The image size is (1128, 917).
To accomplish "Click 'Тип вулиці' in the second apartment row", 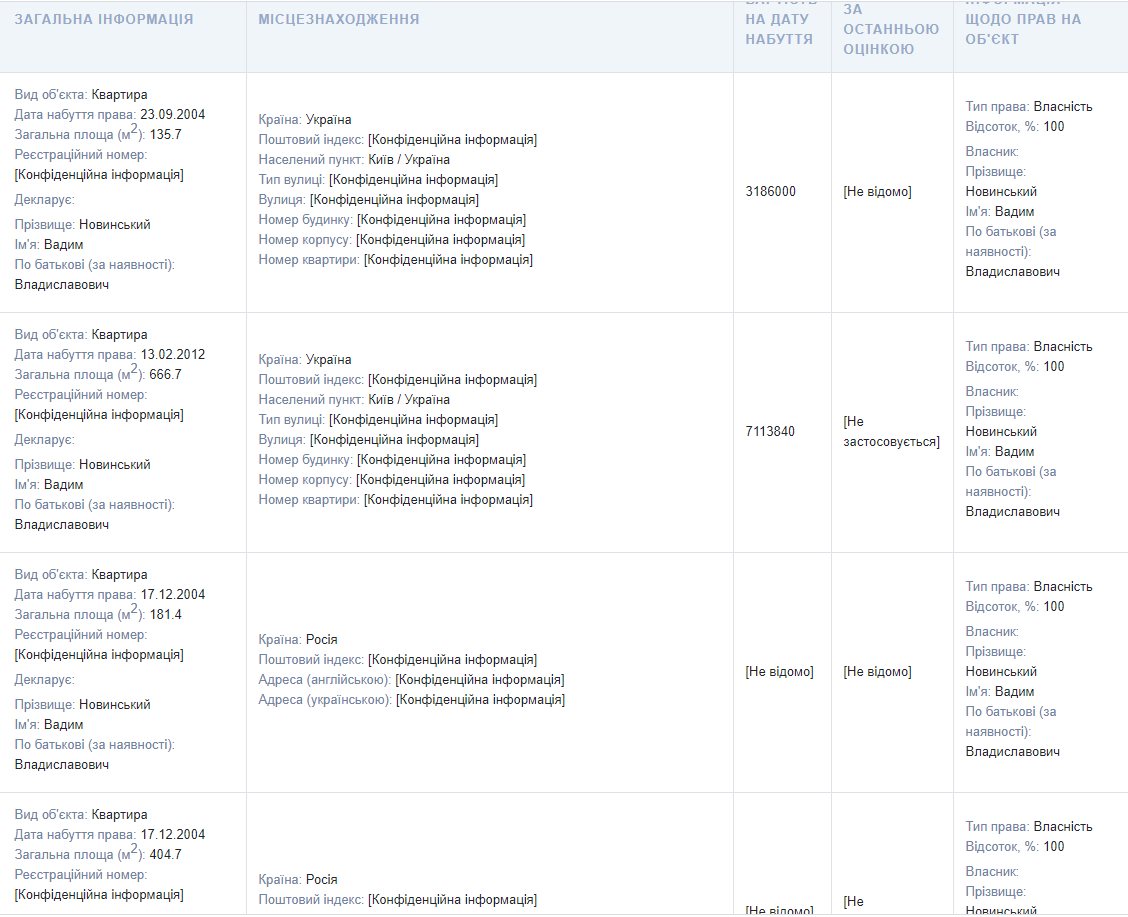I will coord(291,420).
